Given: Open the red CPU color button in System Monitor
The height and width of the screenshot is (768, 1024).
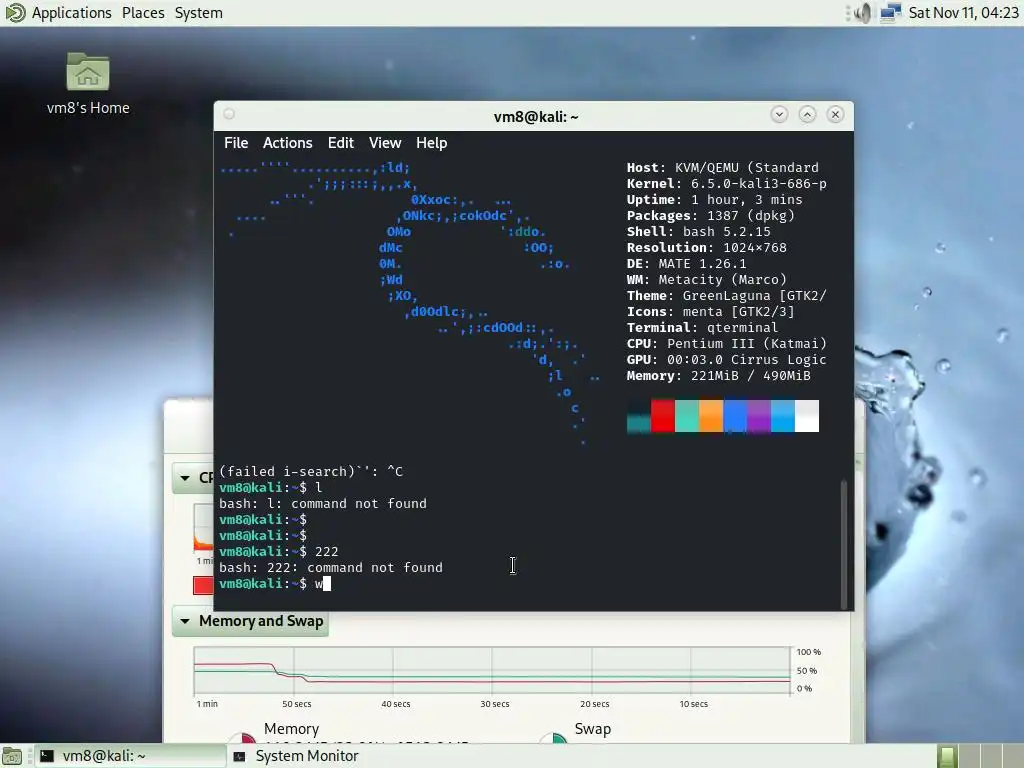Looking at the screenshot, I should (x=203, y=585).
